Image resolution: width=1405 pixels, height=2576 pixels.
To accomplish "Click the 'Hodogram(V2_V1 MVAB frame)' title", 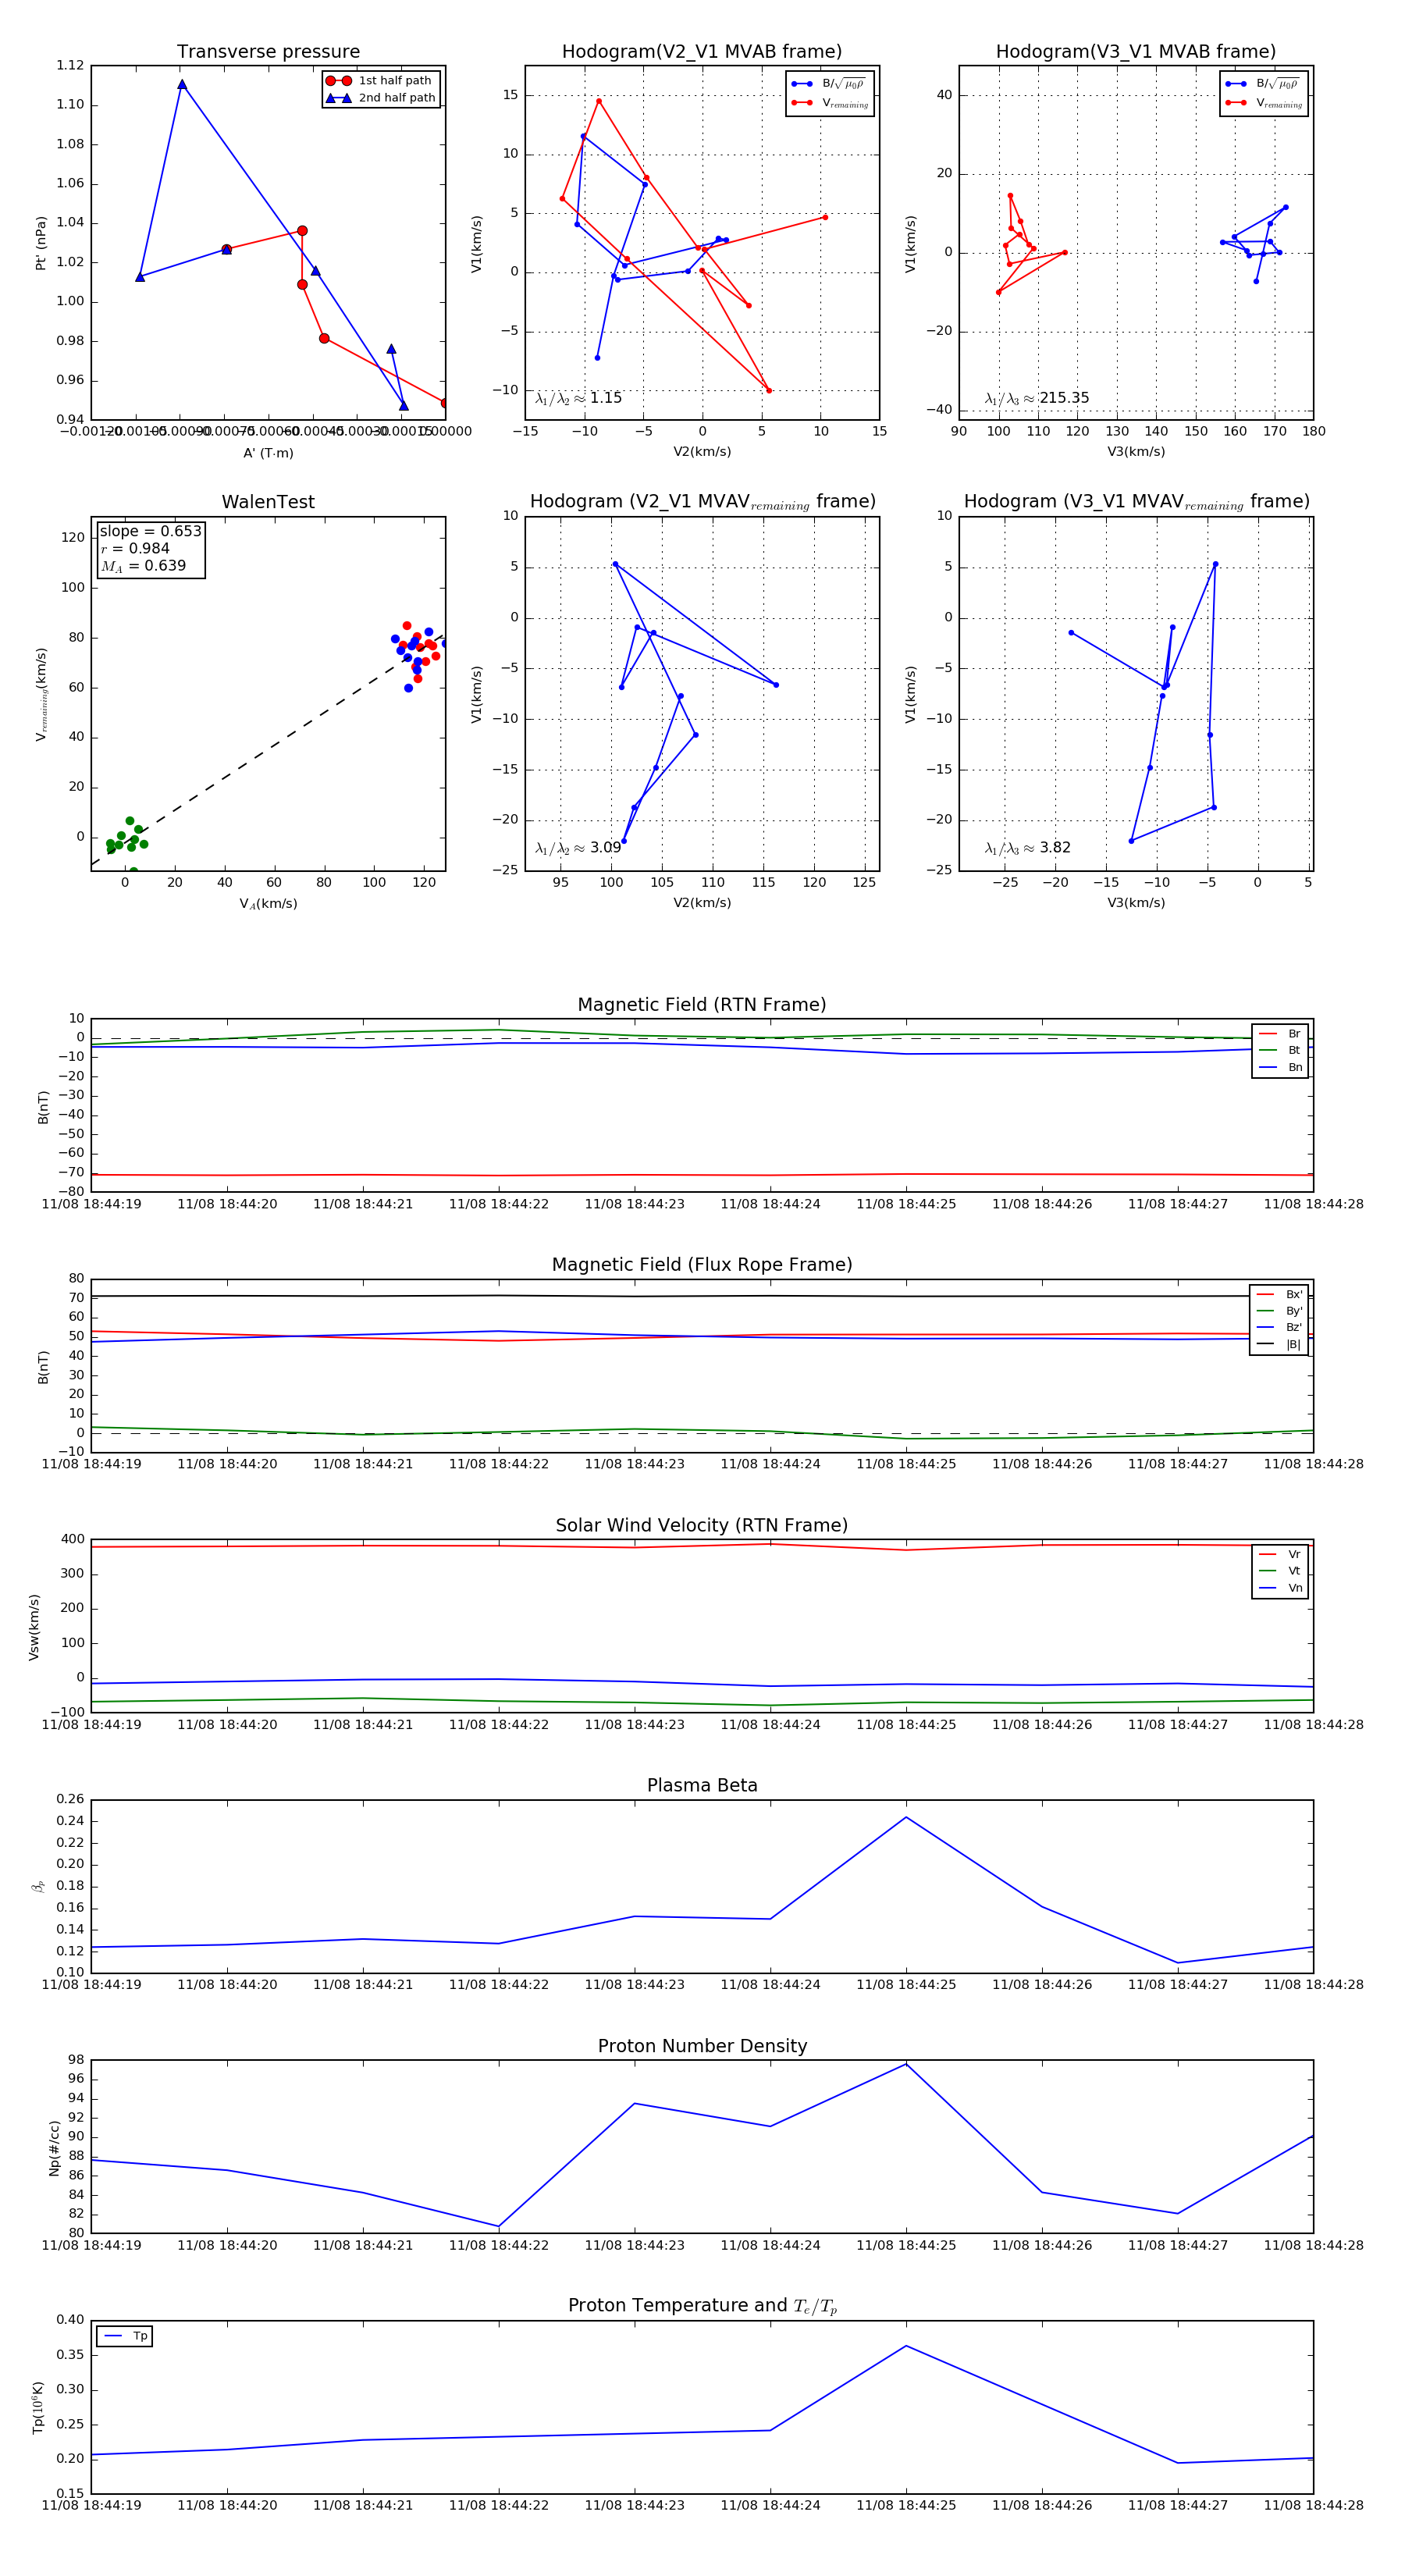I will click(x=702, y=52).
